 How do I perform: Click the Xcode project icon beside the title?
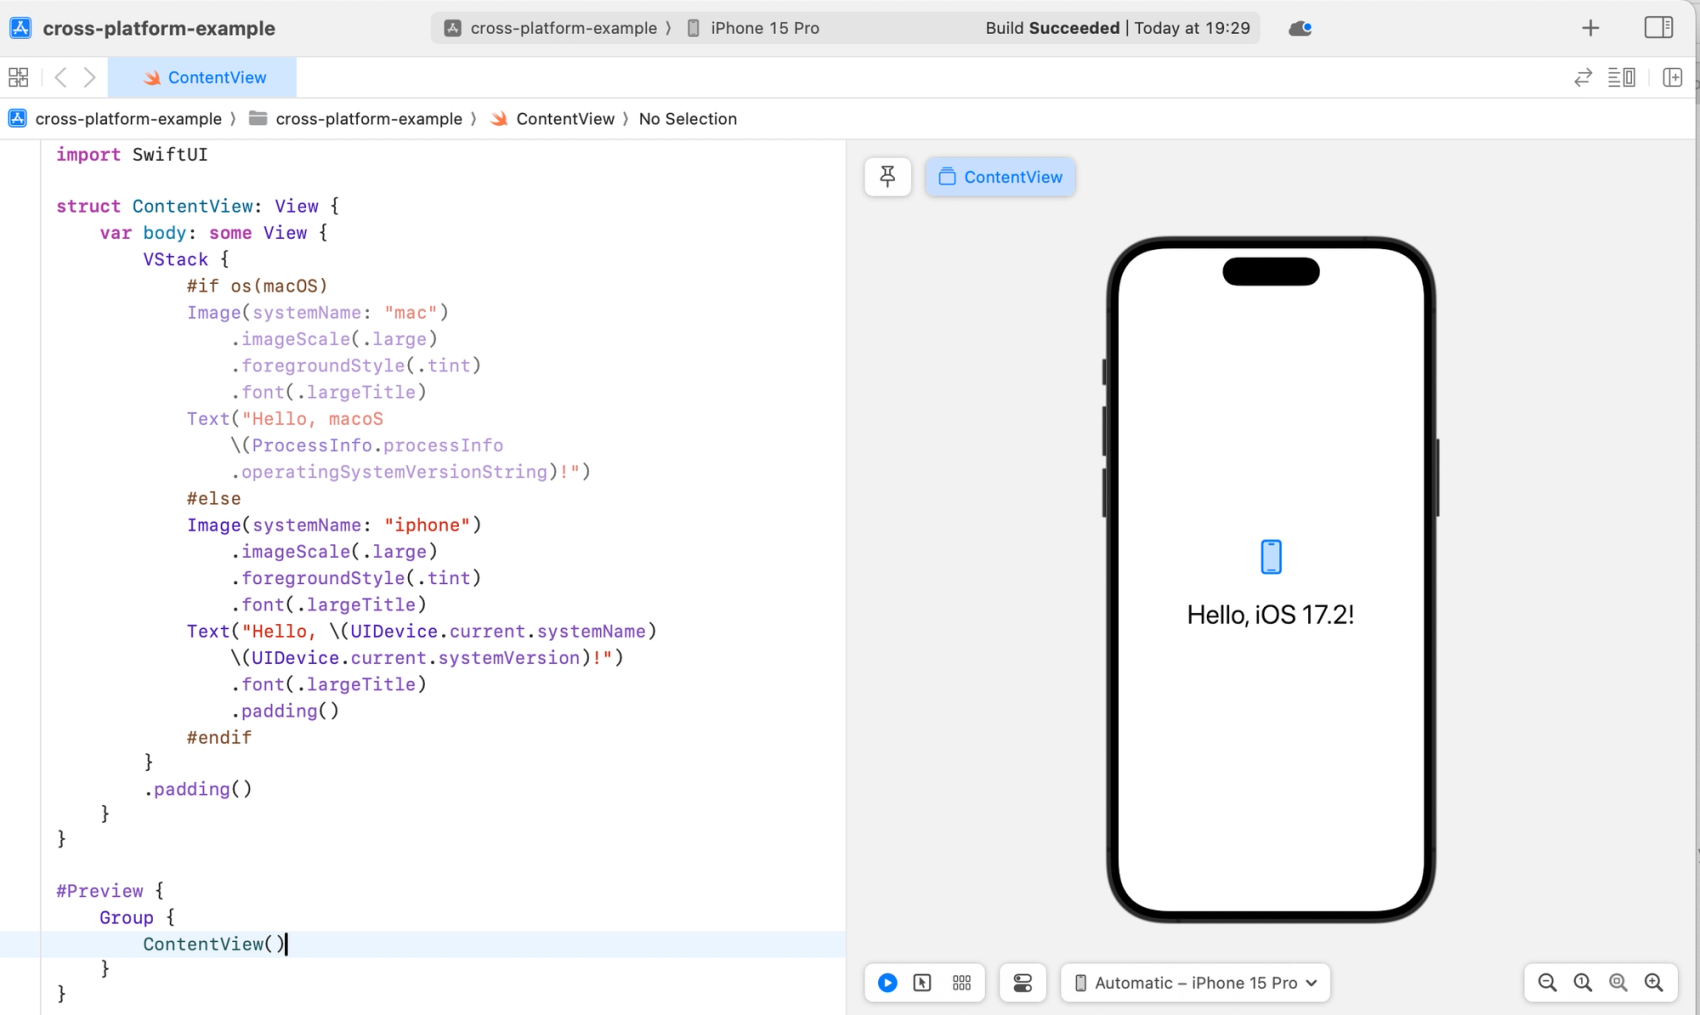tap(20, 28)
